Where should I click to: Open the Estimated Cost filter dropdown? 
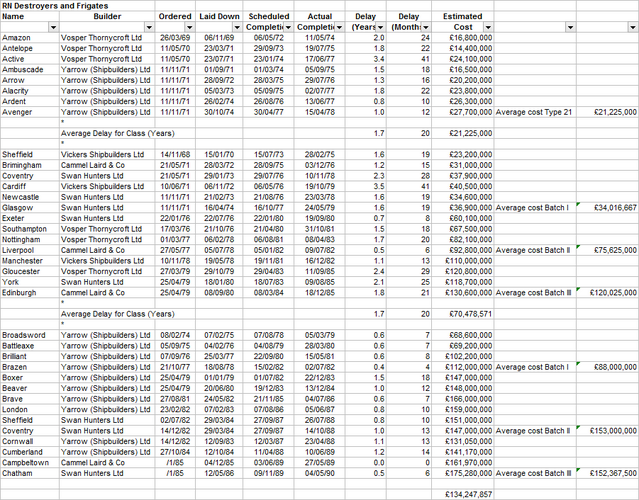[x=488, y=27]
